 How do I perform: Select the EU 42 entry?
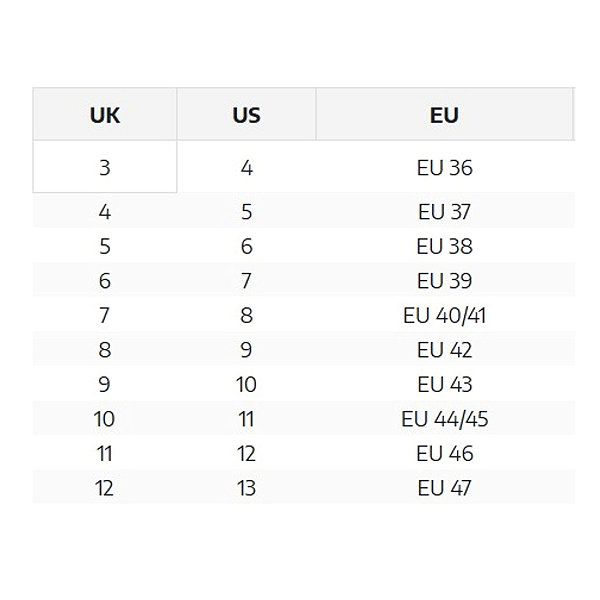(x=445, y=349)
